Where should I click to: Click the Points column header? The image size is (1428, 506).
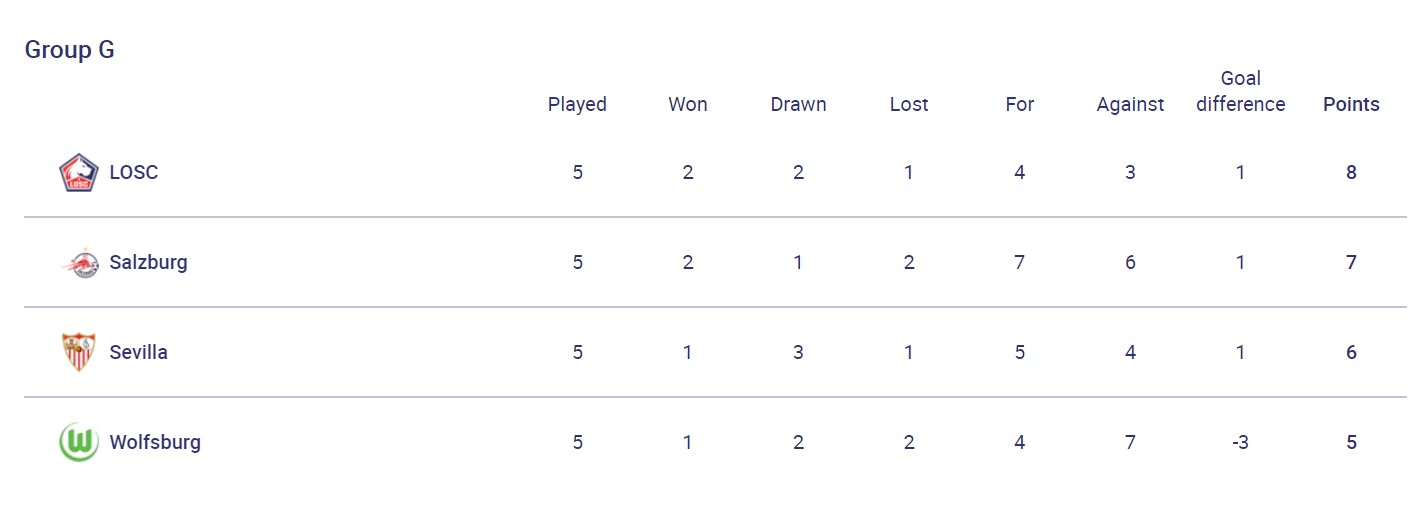pyautogui.click(x=1351, y=104)
